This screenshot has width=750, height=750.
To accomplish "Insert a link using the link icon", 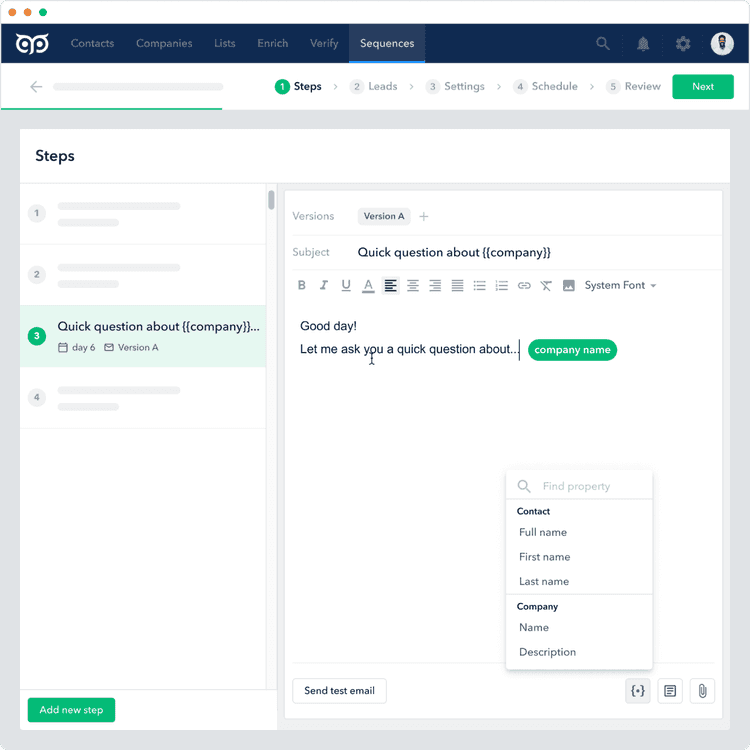I will click(524, 286).
